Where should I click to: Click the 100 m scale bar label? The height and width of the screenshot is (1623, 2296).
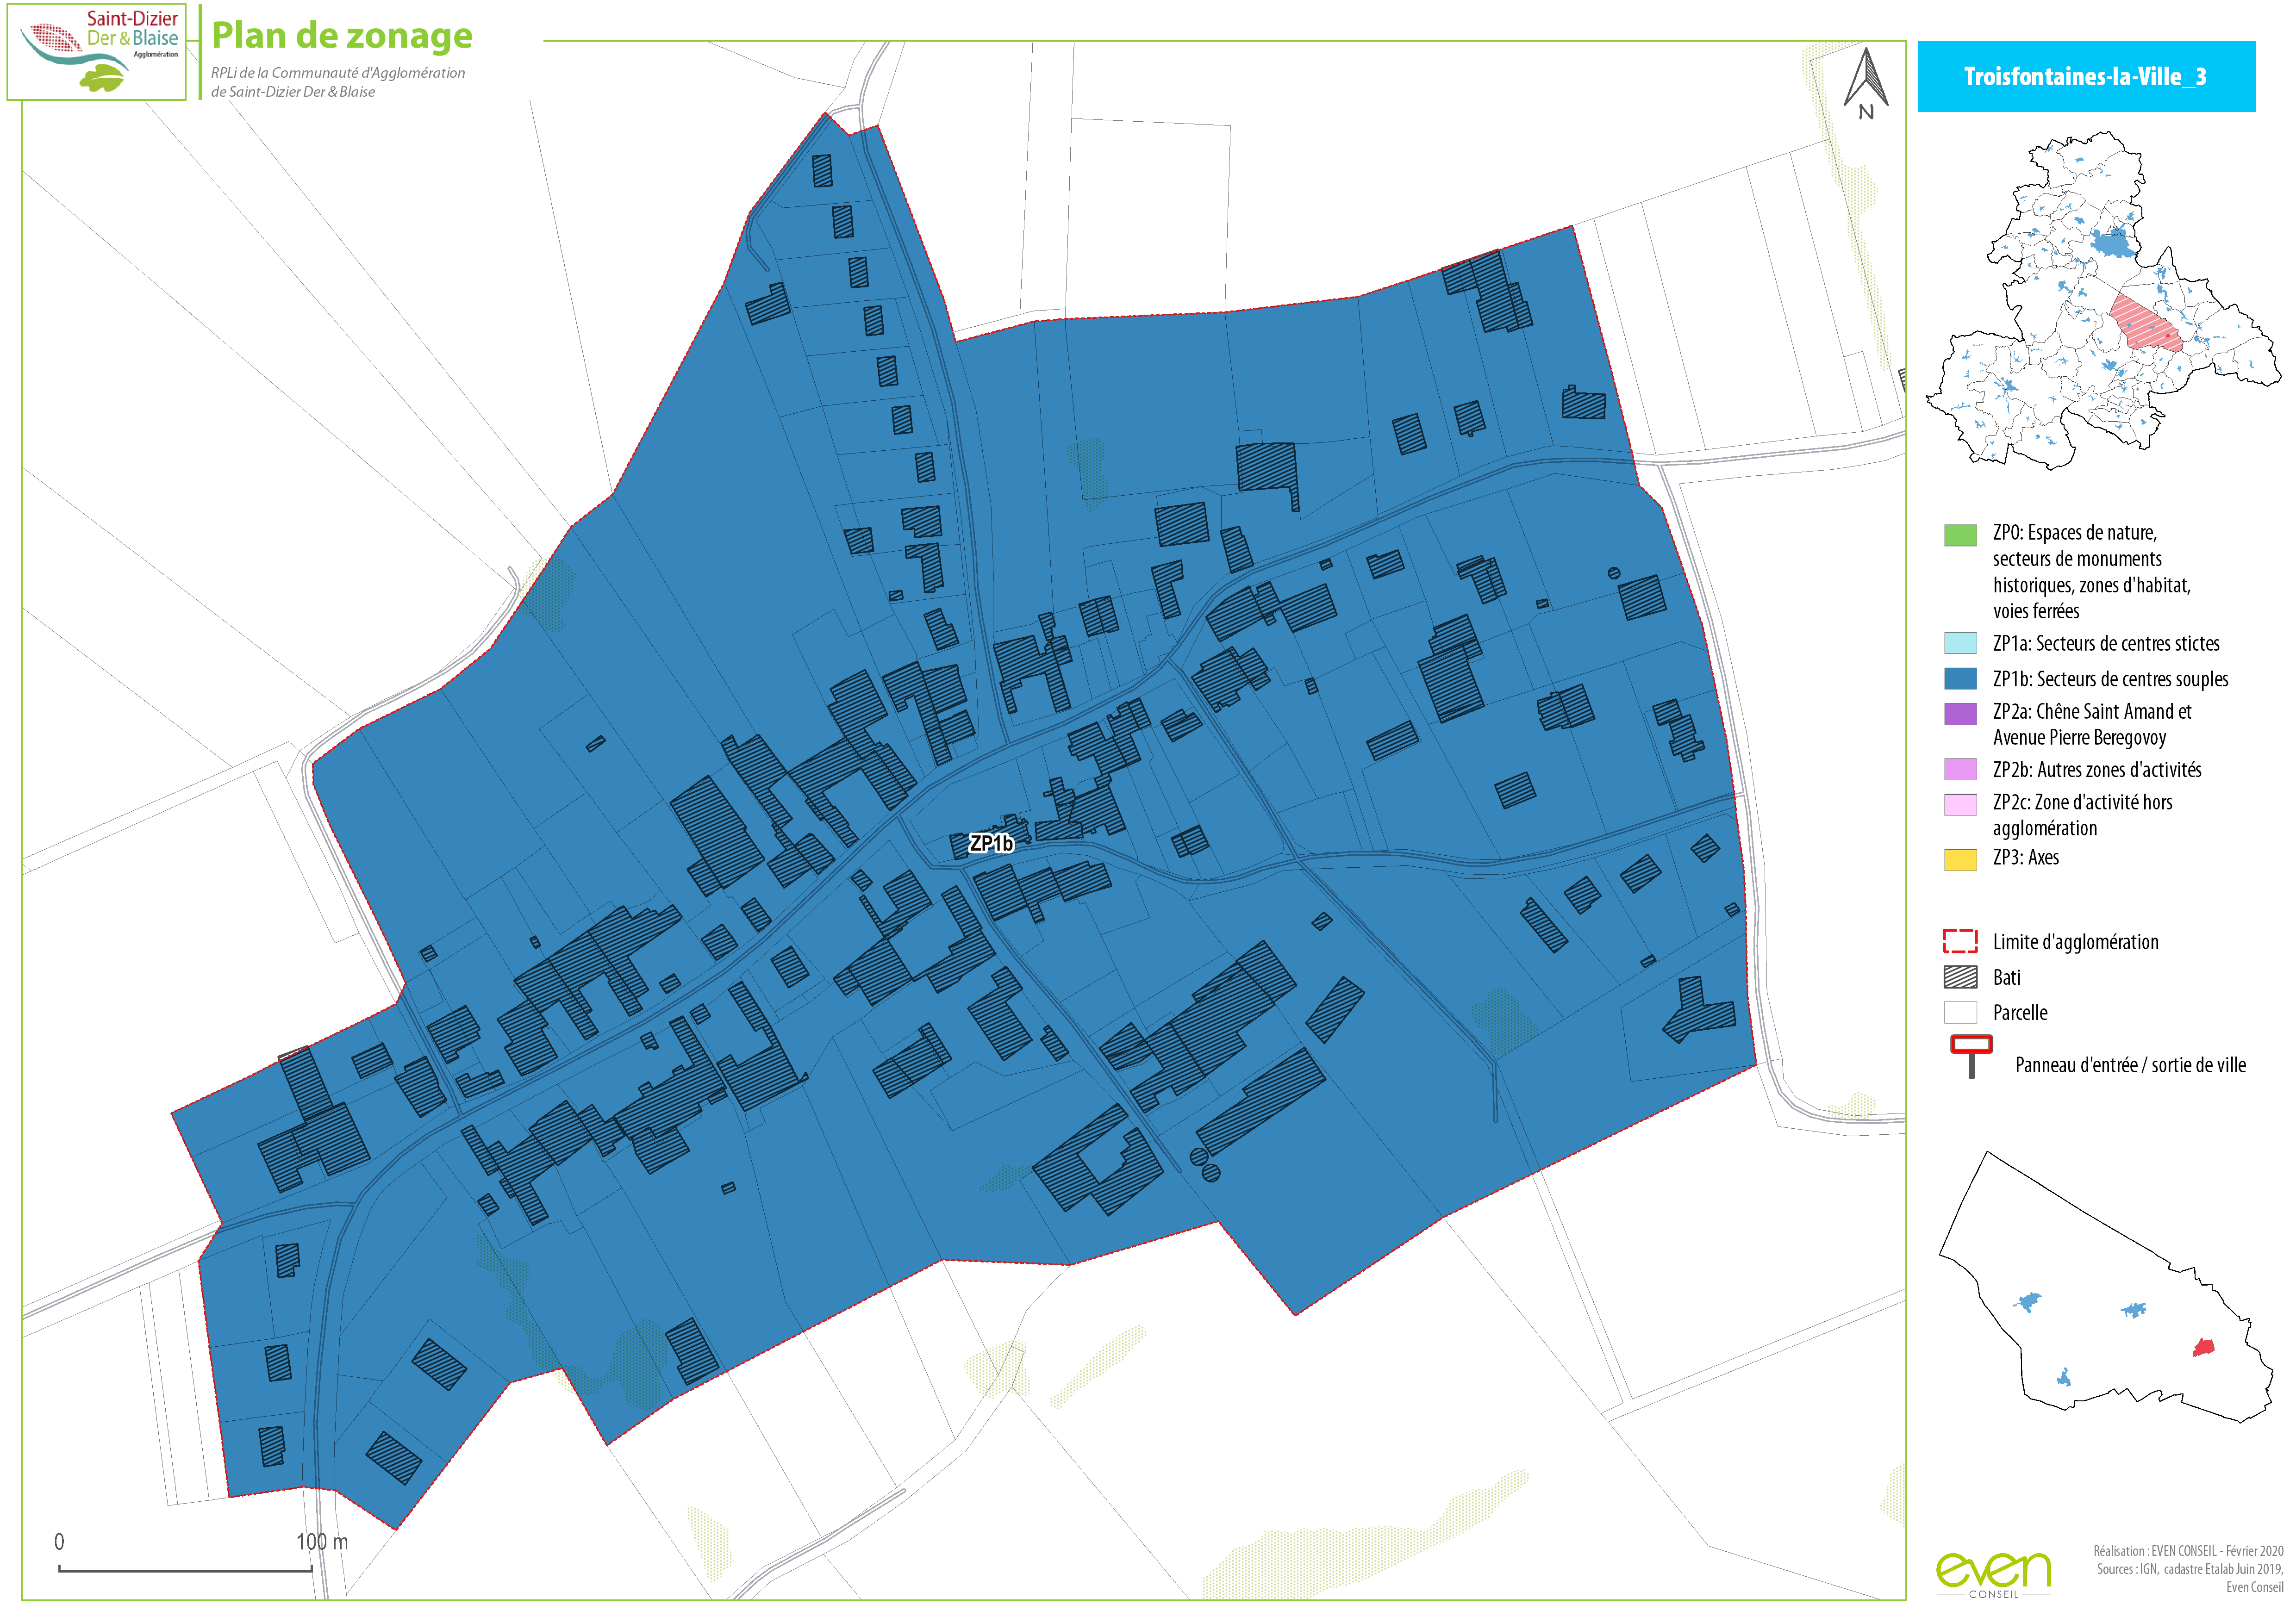tap(322, 1542)
